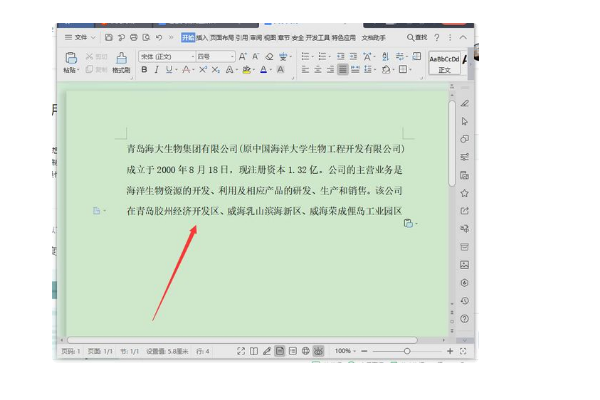Click the Decrease Font Size icon
Screen dimensions: 600x400
[256, 57]
